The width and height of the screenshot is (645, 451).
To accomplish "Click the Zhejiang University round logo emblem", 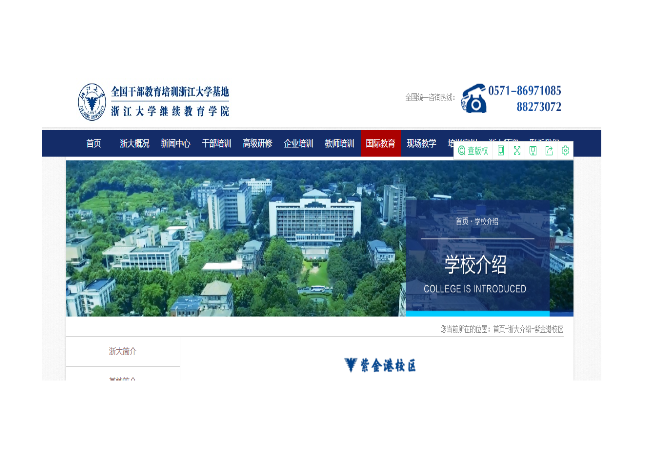I will (x=92, y=101).
